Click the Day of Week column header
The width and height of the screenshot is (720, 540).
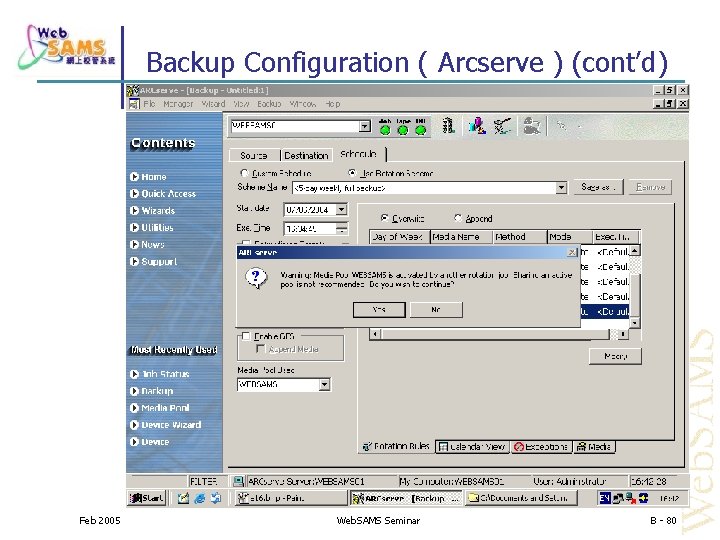tap(399, 237)
